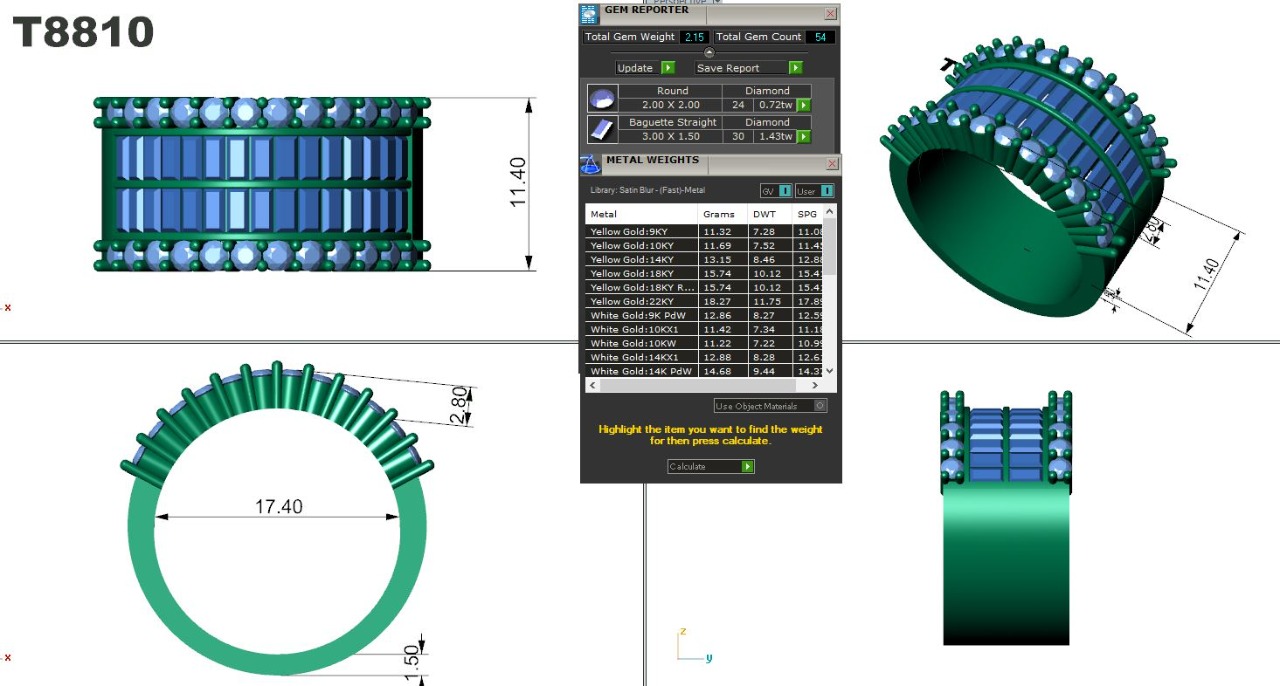Enable Use Object Materials option
This screenshot has width=1280, height=686.
[x=770, y=406]
